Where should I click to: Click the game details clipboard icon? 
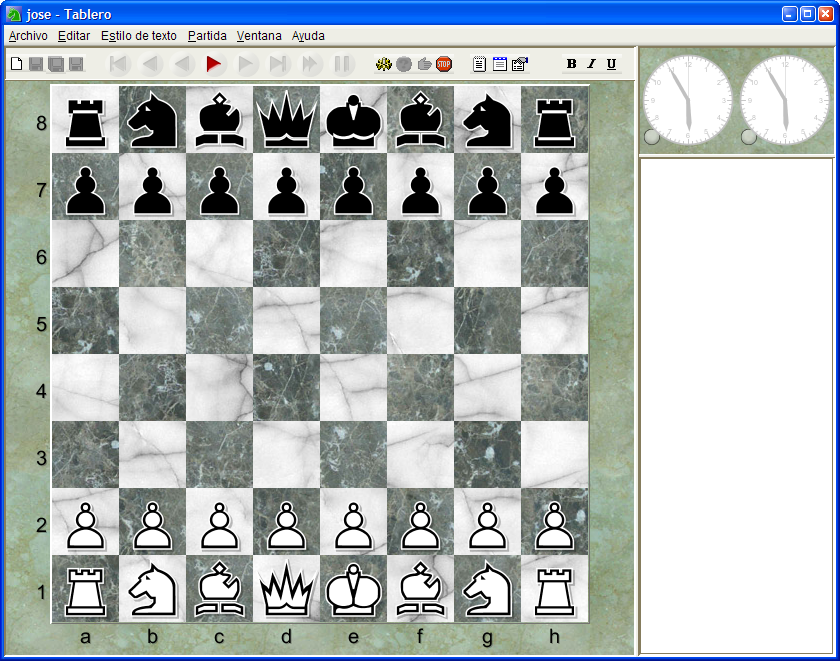pyautogui.click(x=520, y=64)
